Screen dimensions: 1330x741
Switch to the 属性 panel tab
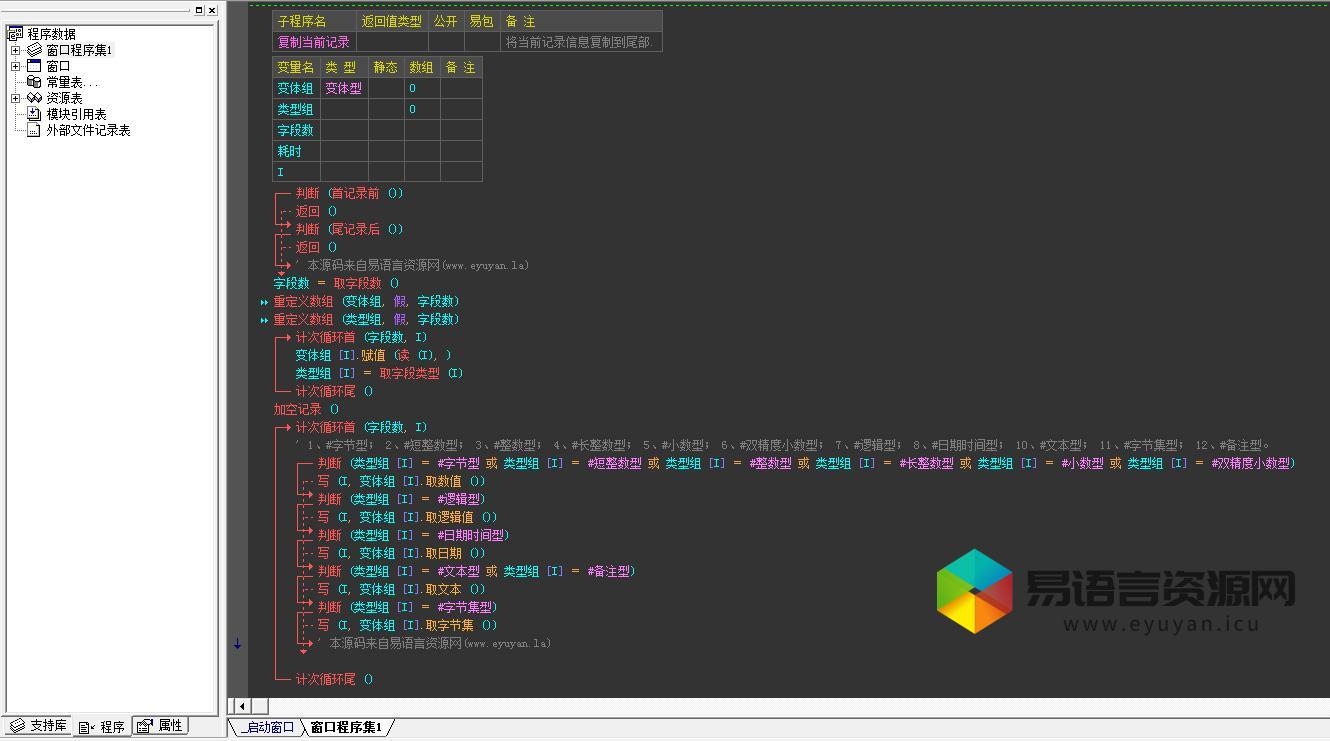tap(161, 726)
